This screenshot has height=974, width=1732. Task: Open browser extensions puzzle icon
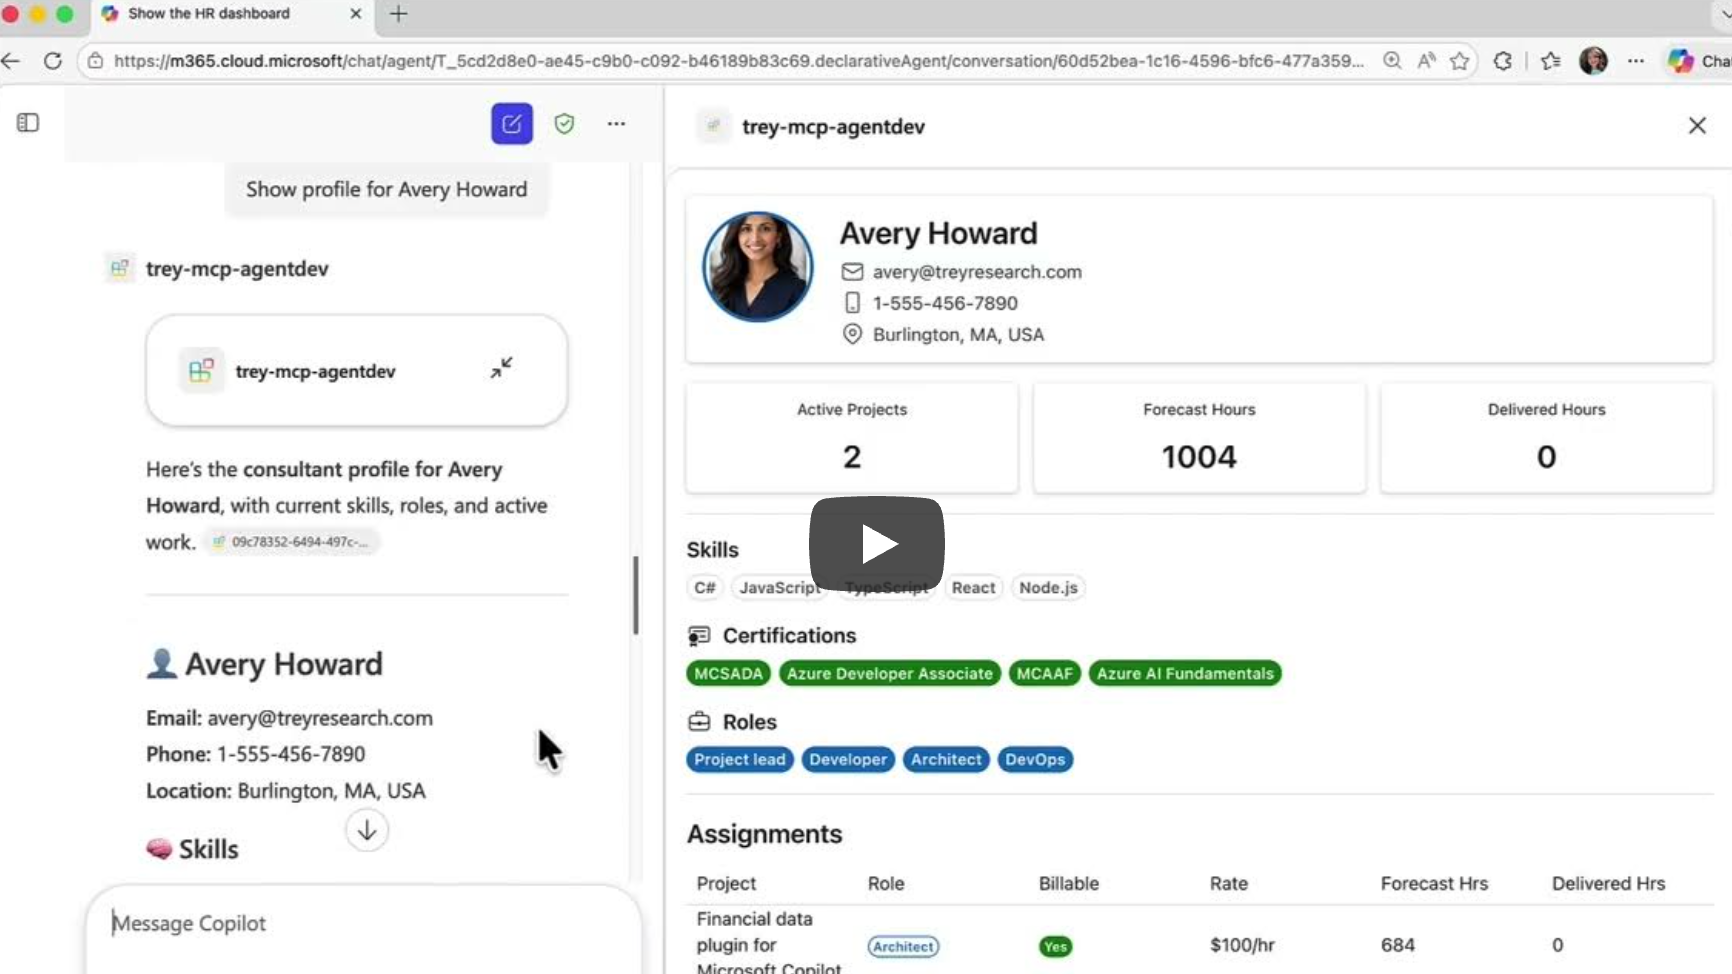(x=1502, y=61)
